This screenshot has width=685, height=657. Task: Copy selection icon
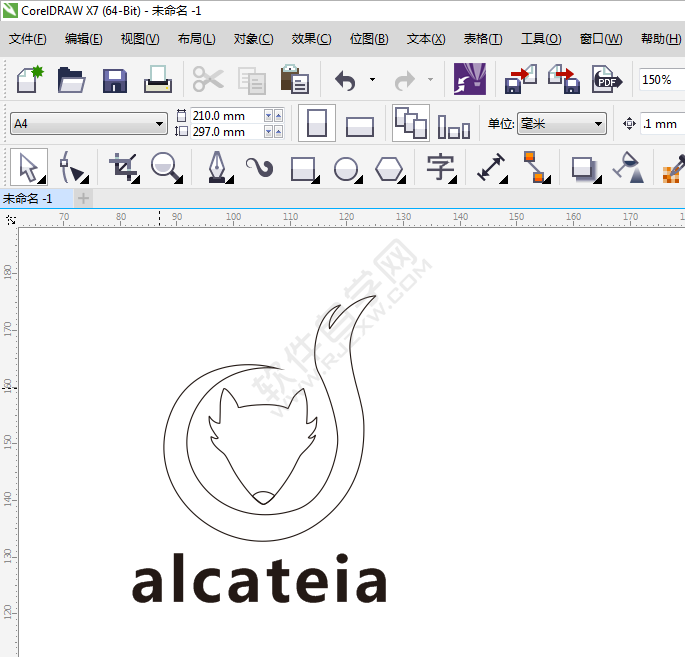252,80
